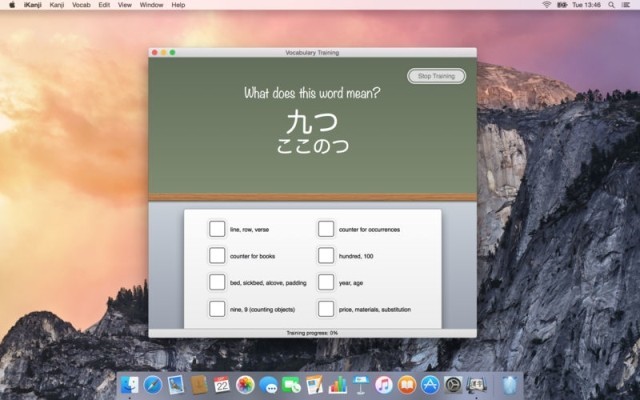640x400 pixels.
Task: Launch iTunes from the dock
Action: [x=384, y=384]
